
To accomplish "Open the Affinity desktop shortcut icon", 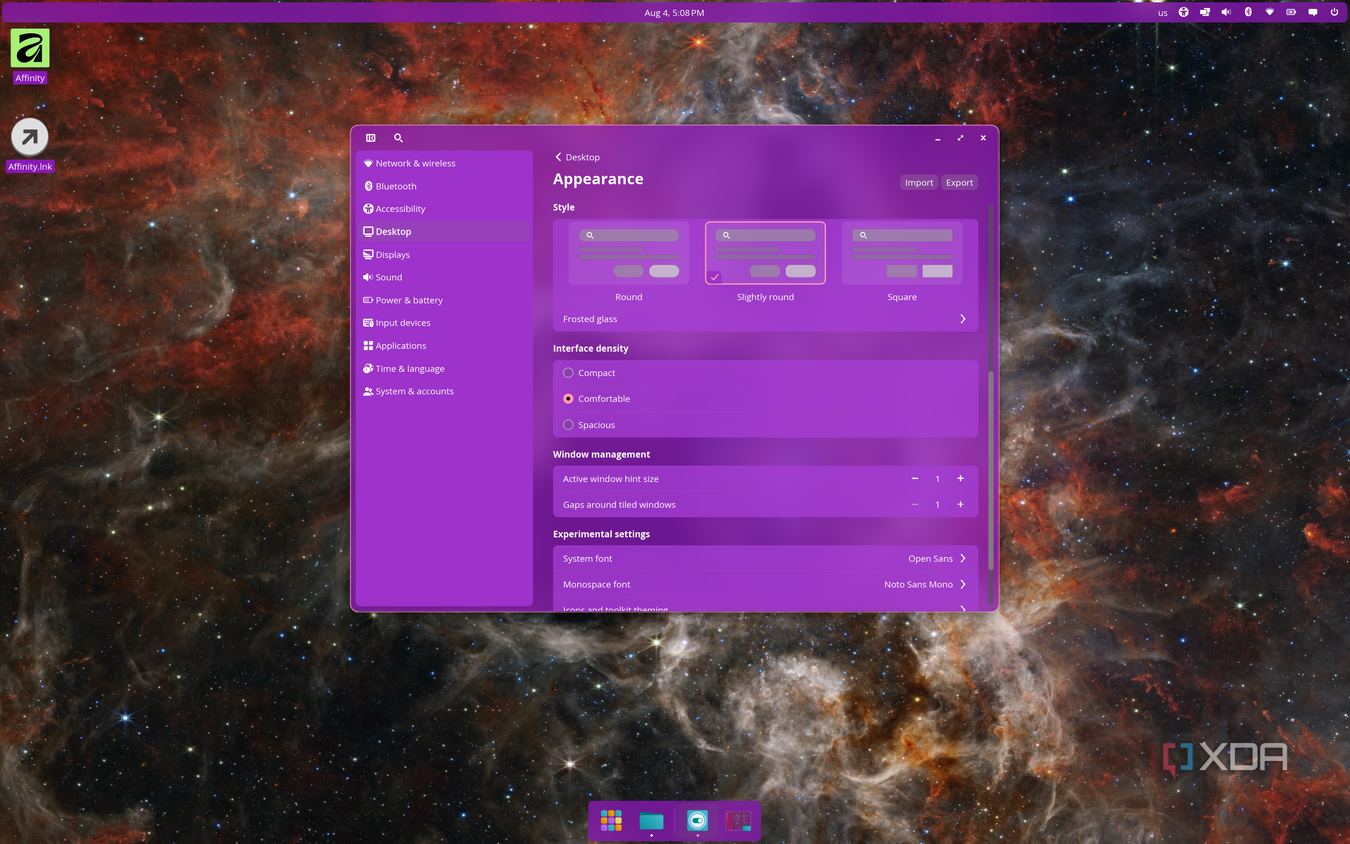I will pyautogui.click(x=30, y=48).
